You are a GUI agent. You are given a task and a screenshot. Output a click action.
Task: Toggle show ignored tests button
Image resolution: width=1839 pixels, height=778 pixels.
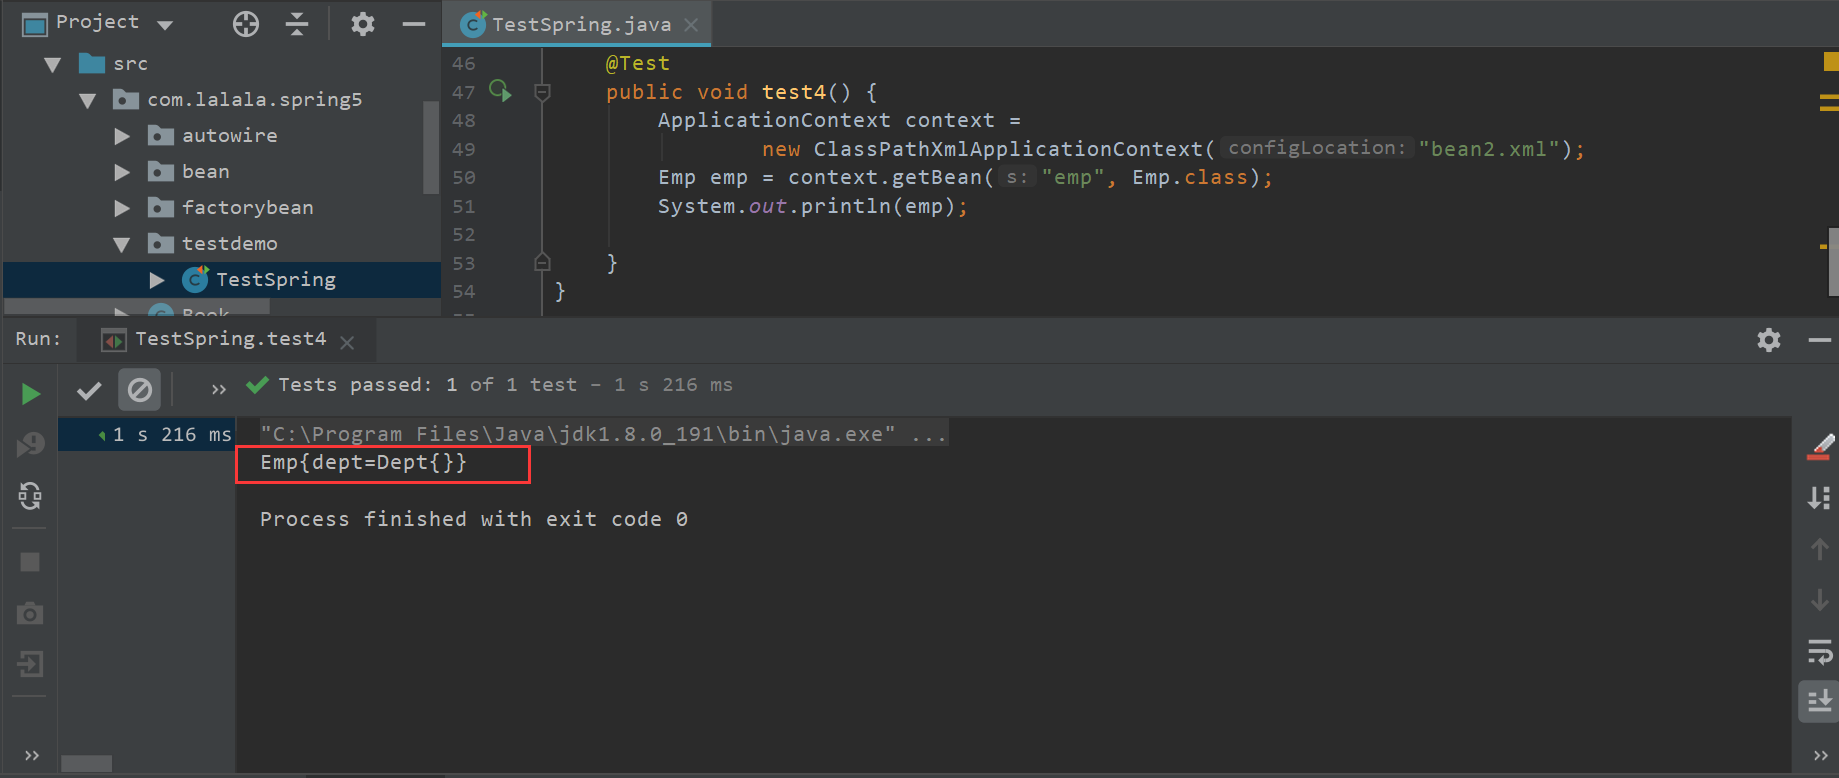[140, 390]
